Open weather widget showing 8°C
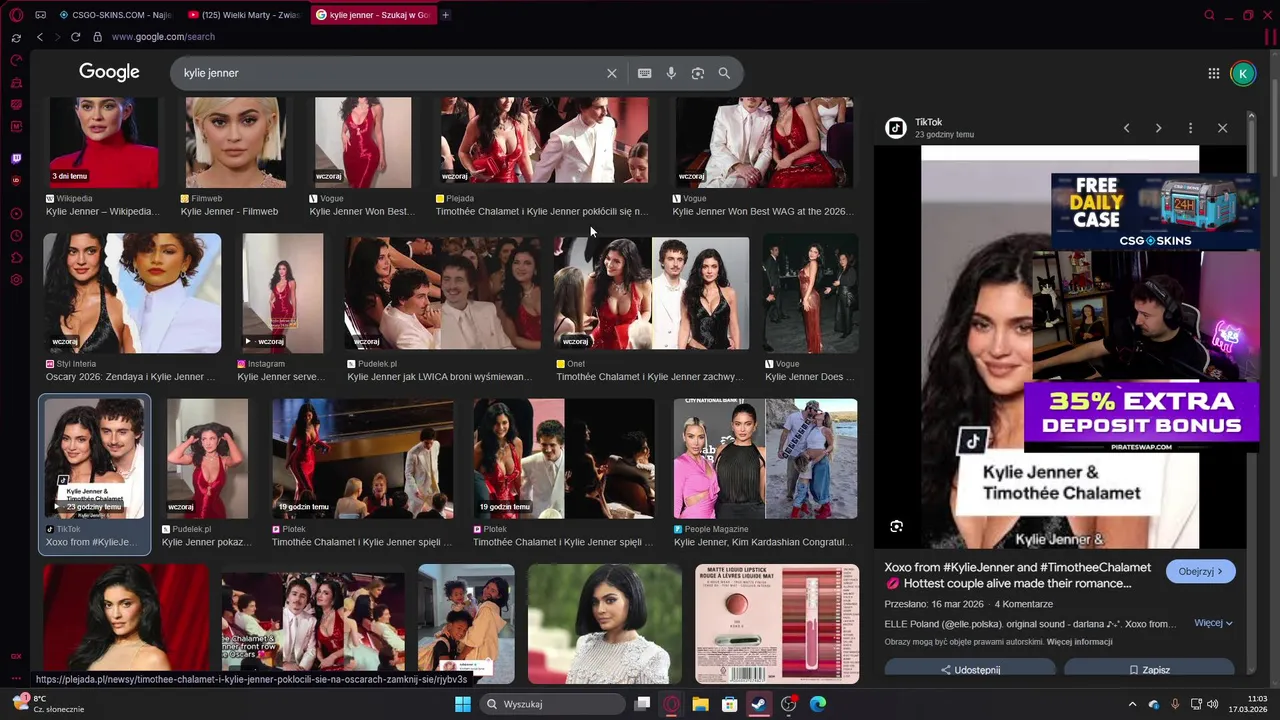 48,704
